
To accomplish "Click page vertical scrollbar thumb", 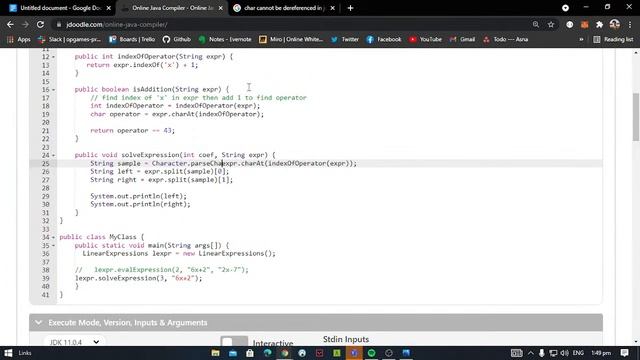I will tap(636, 118).
